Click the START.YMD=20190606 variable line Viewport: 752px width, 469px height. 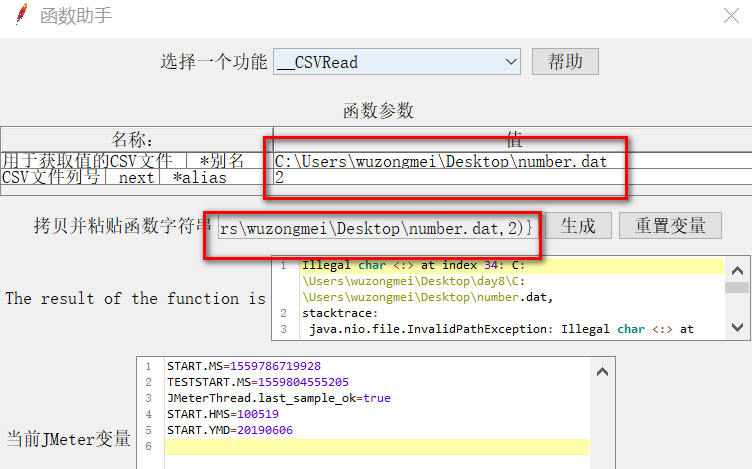pyautogui.click(x=230, y=430)
